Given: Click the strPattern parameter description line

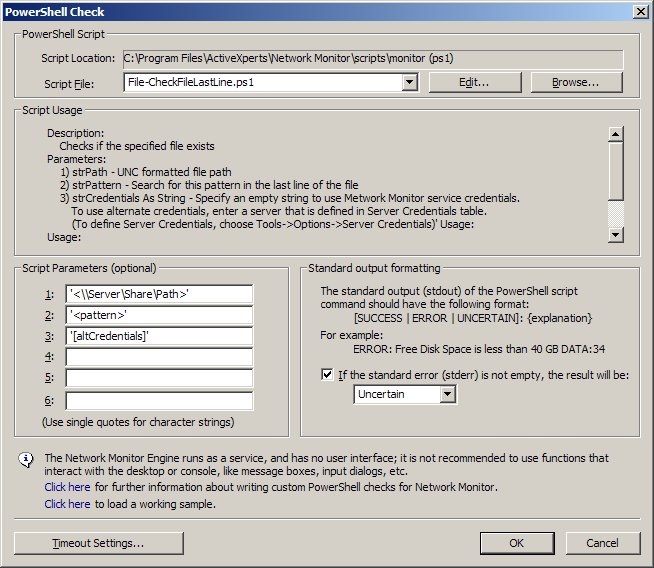Looking at the screenshot, I should click(209, 185).
